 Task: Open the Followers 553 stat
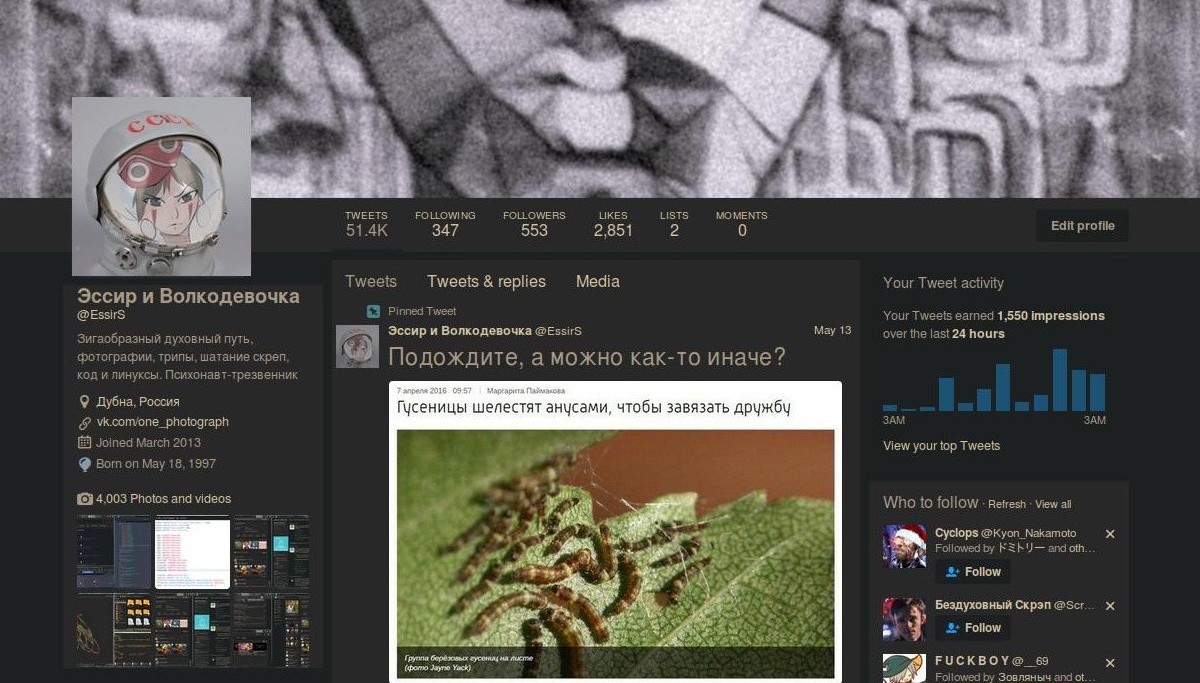pyautogui.click(x=534, y=224)
